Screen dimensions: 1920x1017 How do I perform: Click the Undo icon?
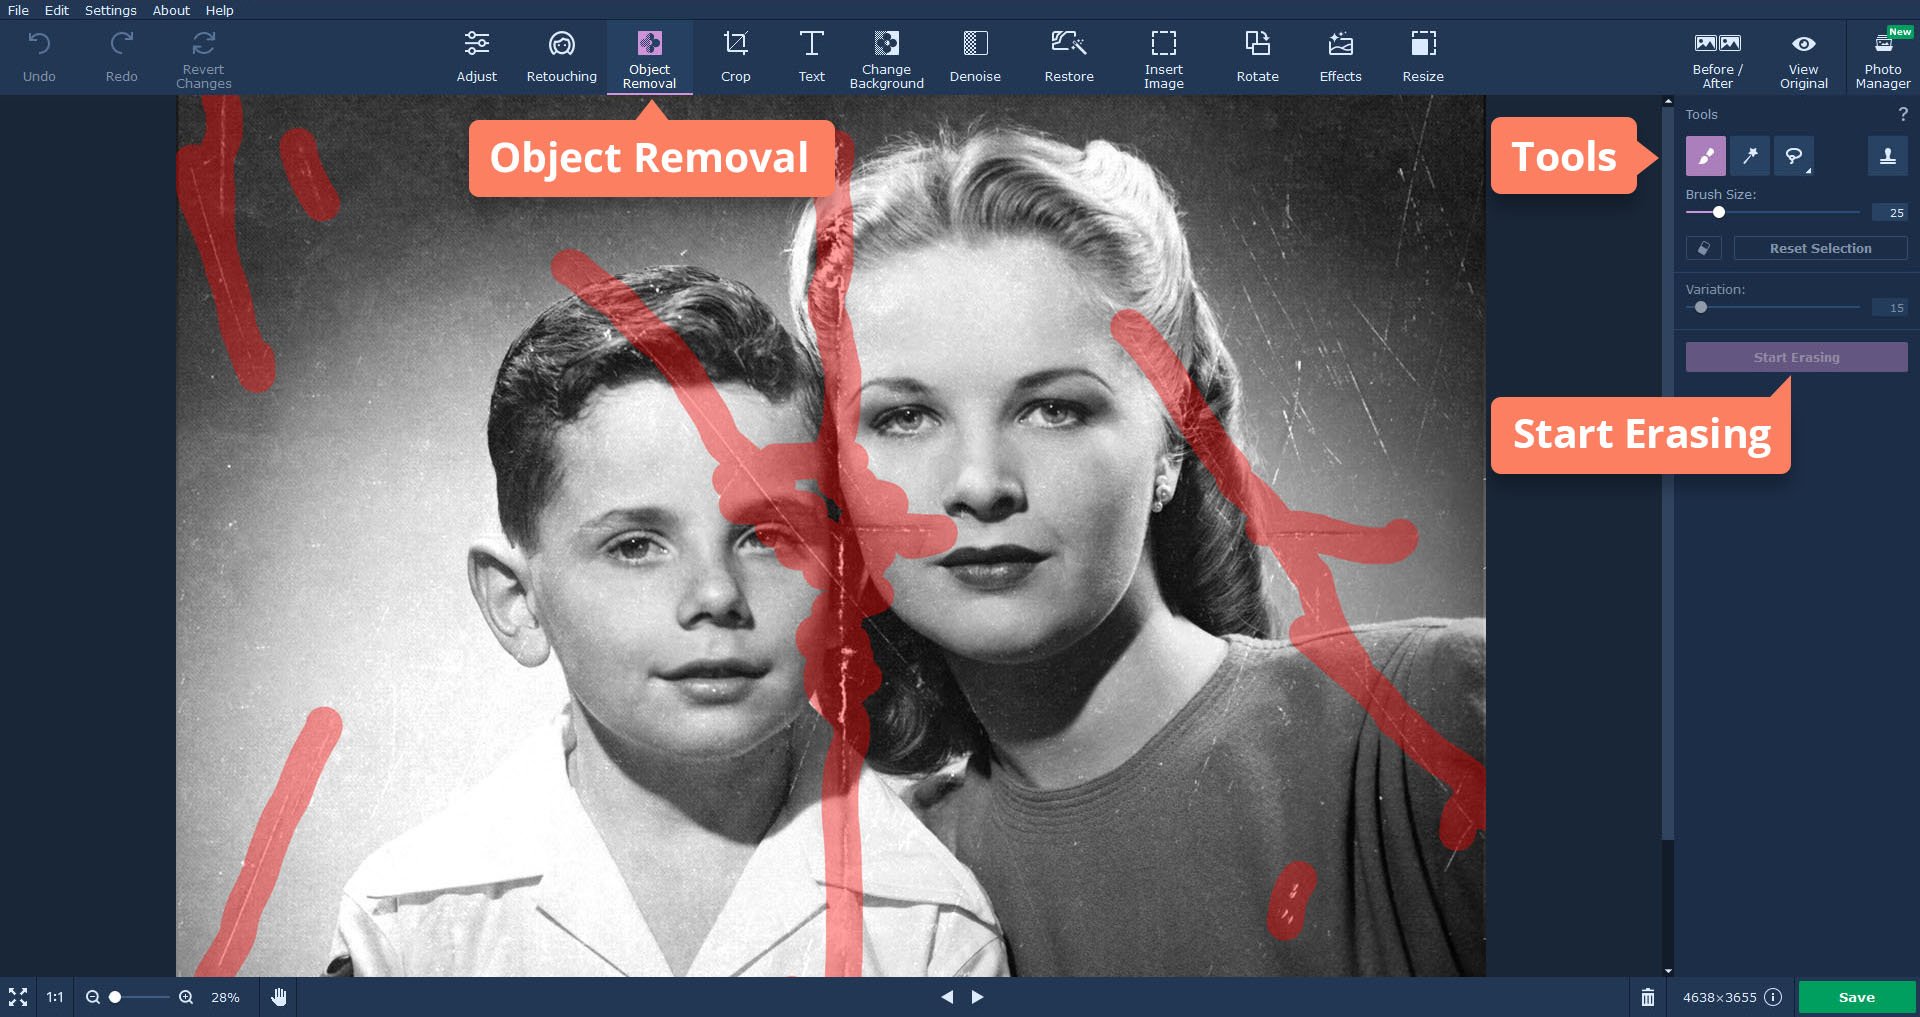[x=39, y=44]
